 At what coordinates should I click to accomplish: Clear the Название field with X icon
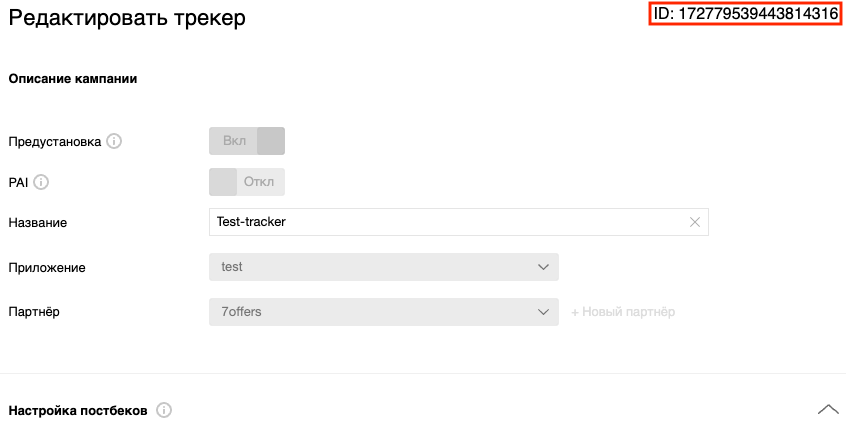click(695, 222)
